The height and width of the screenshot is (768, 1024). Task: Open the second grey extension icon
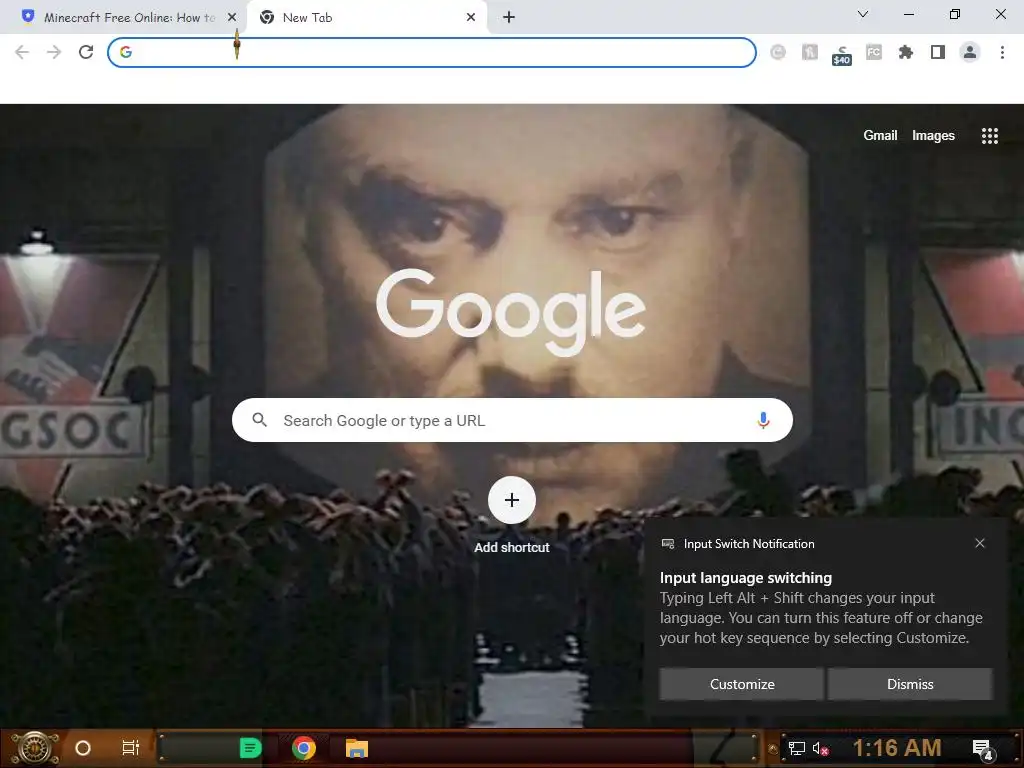(x=810, y=52)
